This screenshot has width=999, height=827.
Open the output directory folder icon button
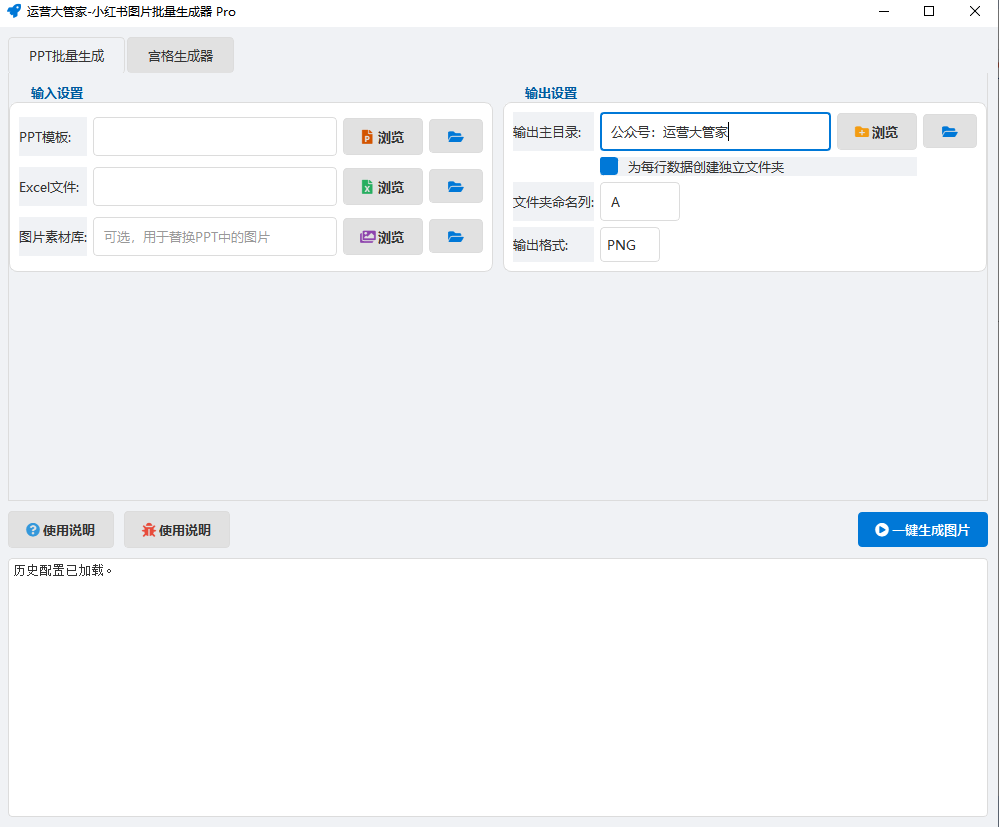[949, 132]
